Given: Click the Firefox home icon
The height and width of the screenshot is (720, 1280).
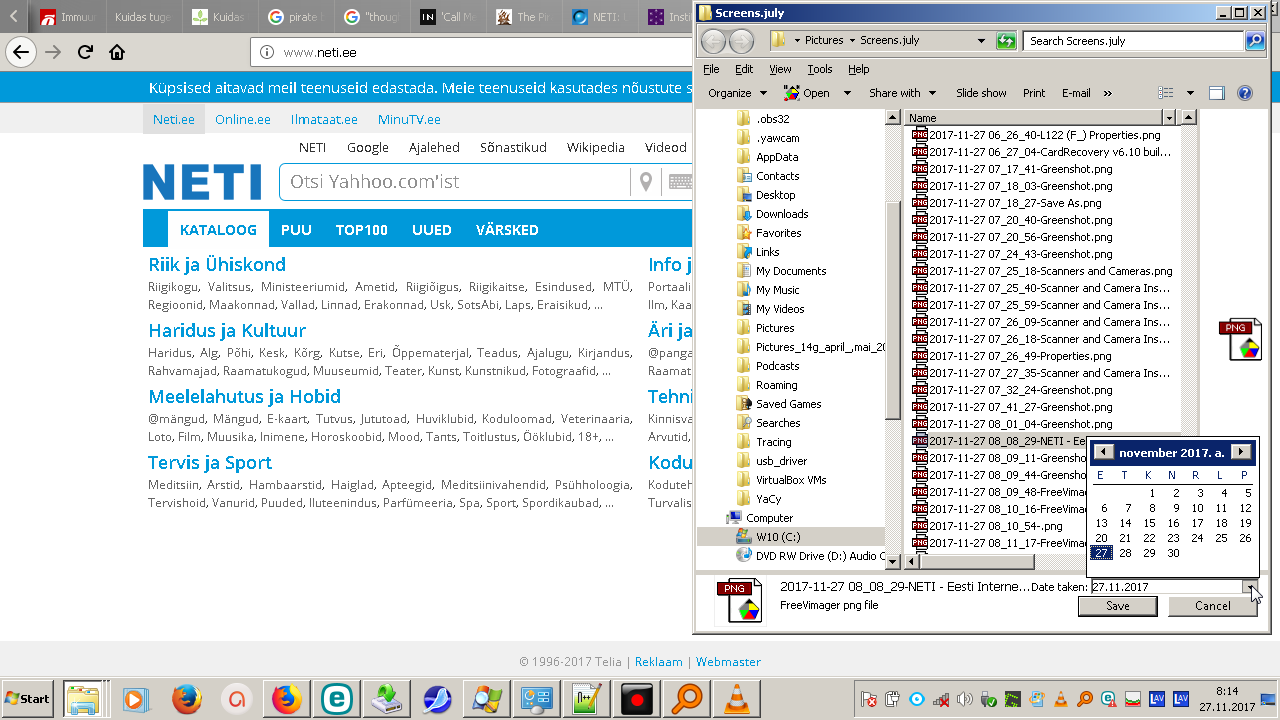Looking at the screenshot, I should pos(117,52).
